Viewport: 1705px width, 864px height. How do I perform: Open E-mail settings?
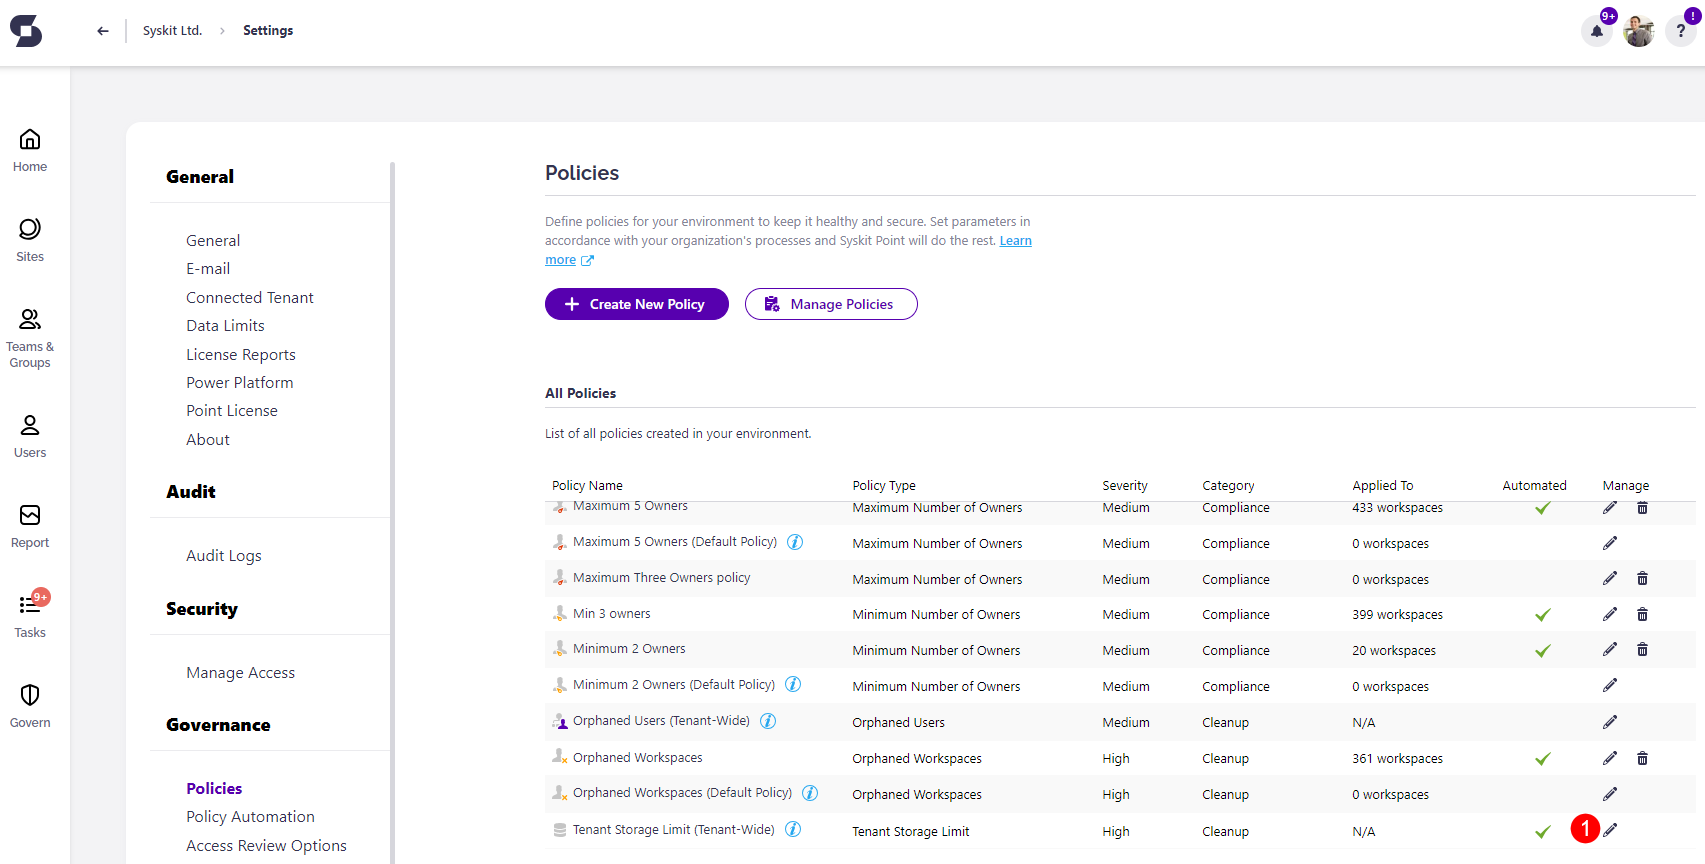click(x=208, y=269)
